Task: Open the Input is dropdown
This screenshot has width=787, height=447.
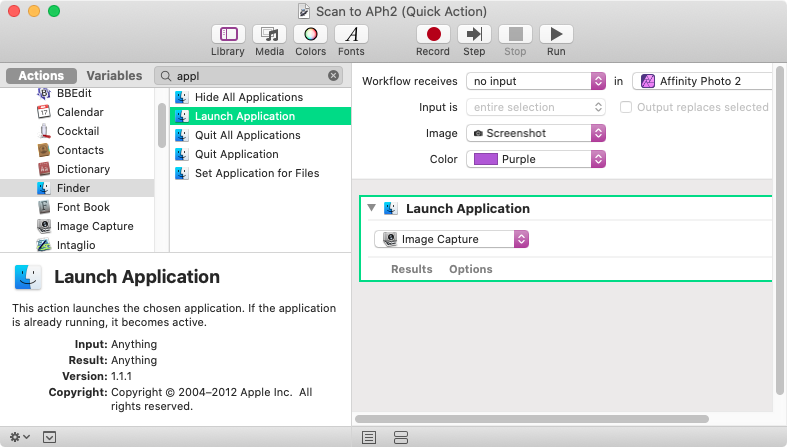Action: pyautogui.click(x=536, y=107)
